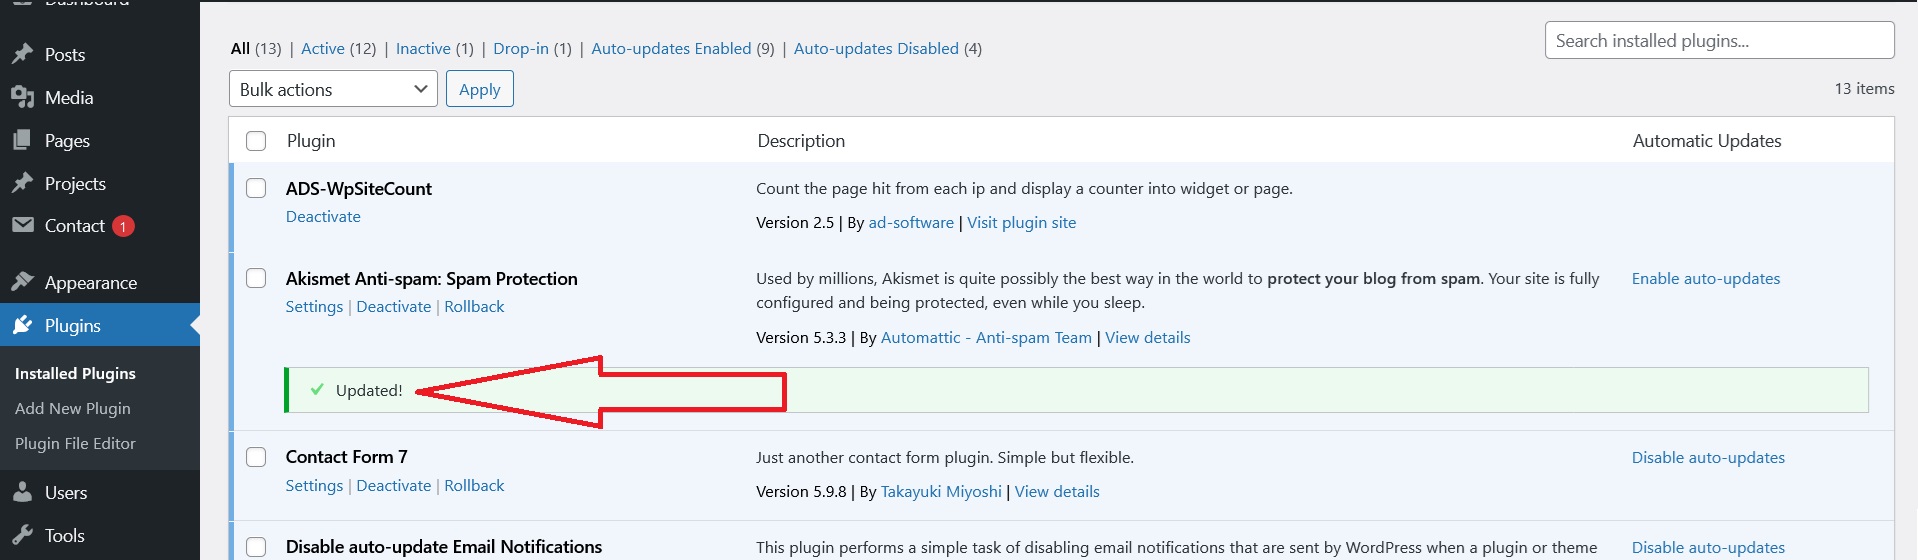Viewport: 1918px width, 560px height.
Task: Open Contact Form 7 Settings
Action: pos(314,485)
